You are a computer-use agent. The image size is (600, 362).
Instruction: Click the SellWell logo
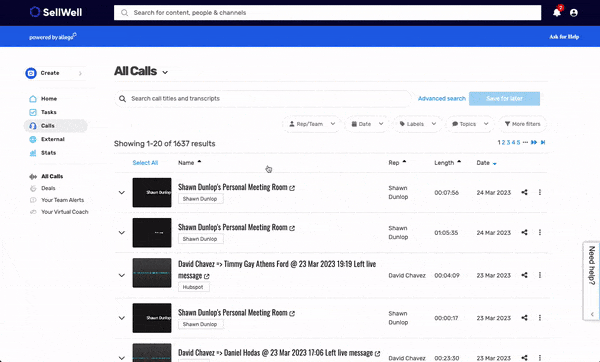pyautogui.click(x=56, y=12)
